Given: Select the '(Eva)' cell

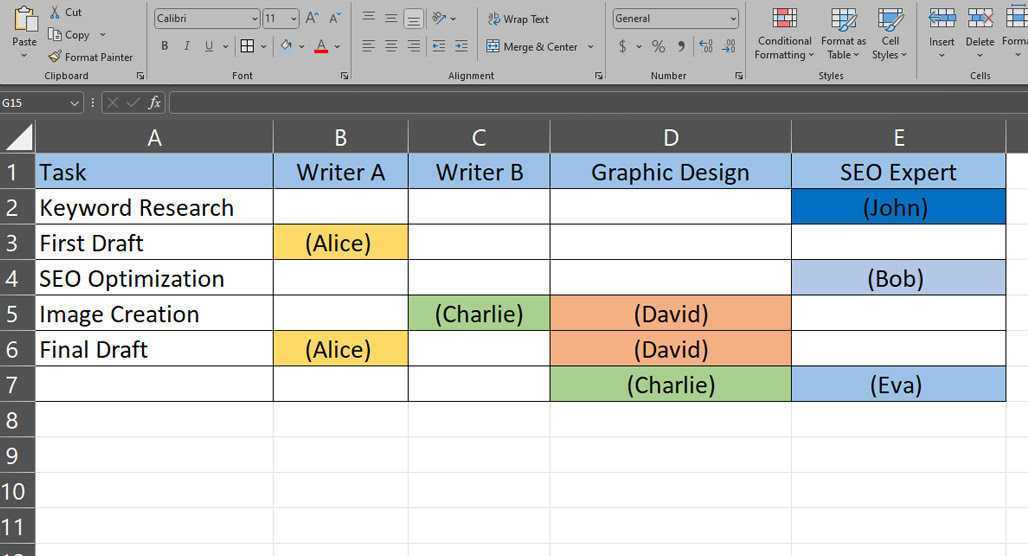Looking at the screenshot, I should coord(898,384).
